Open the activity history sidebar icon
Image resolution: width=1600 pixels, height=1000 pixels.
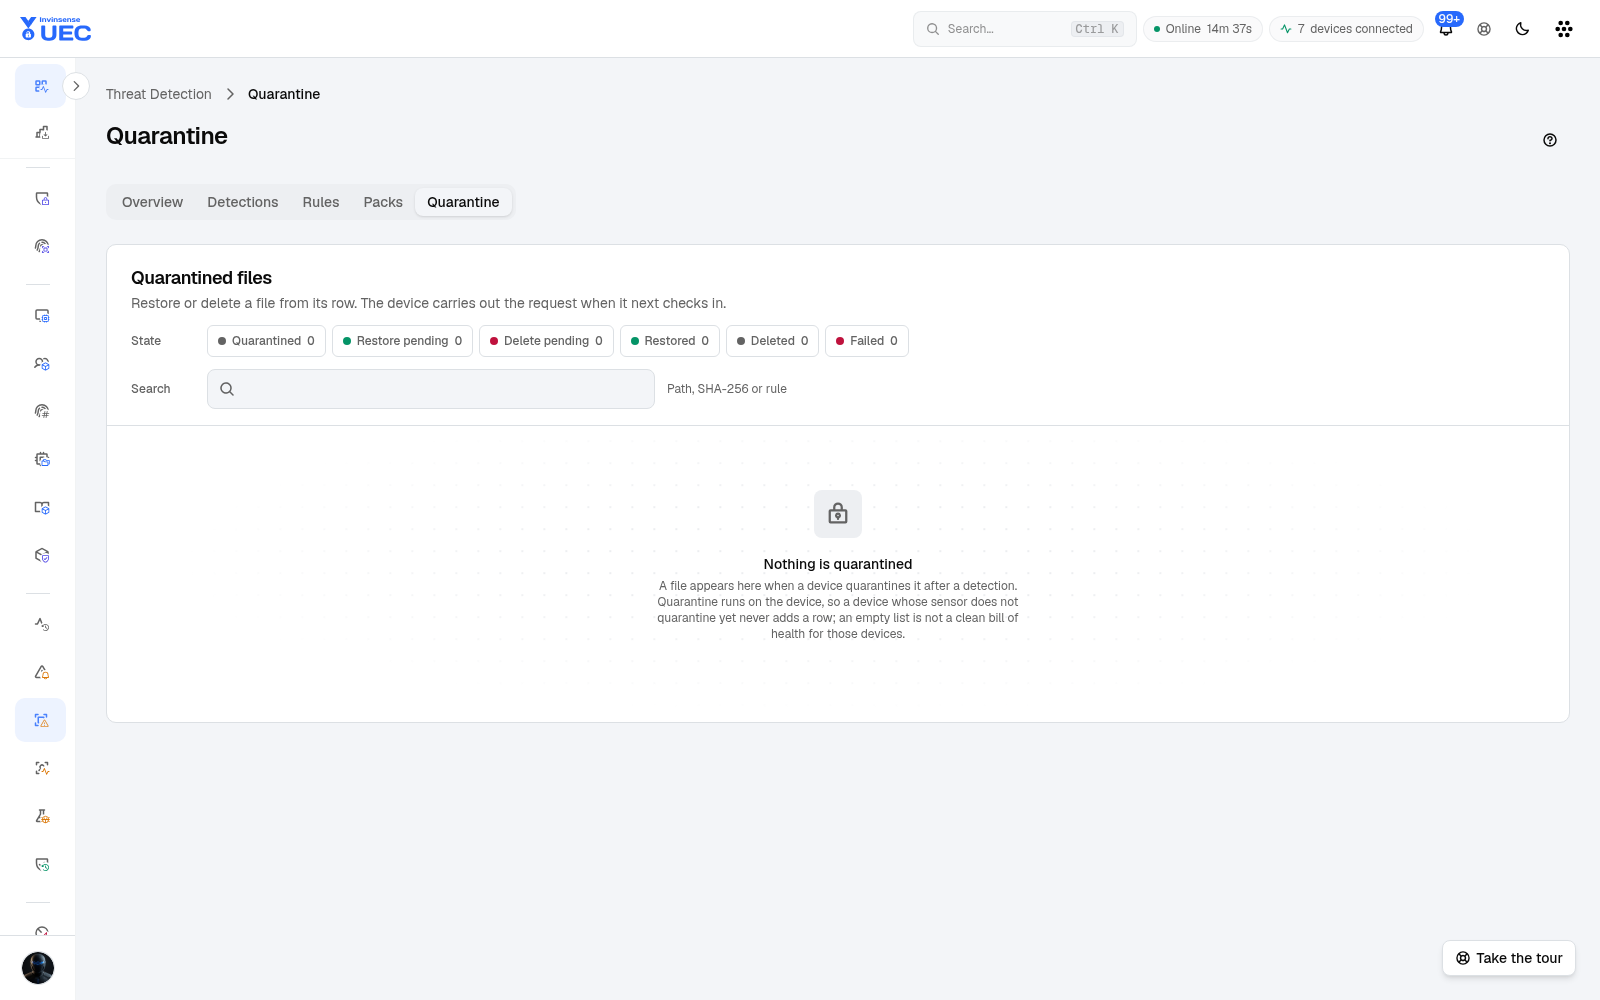click(41, 624)
